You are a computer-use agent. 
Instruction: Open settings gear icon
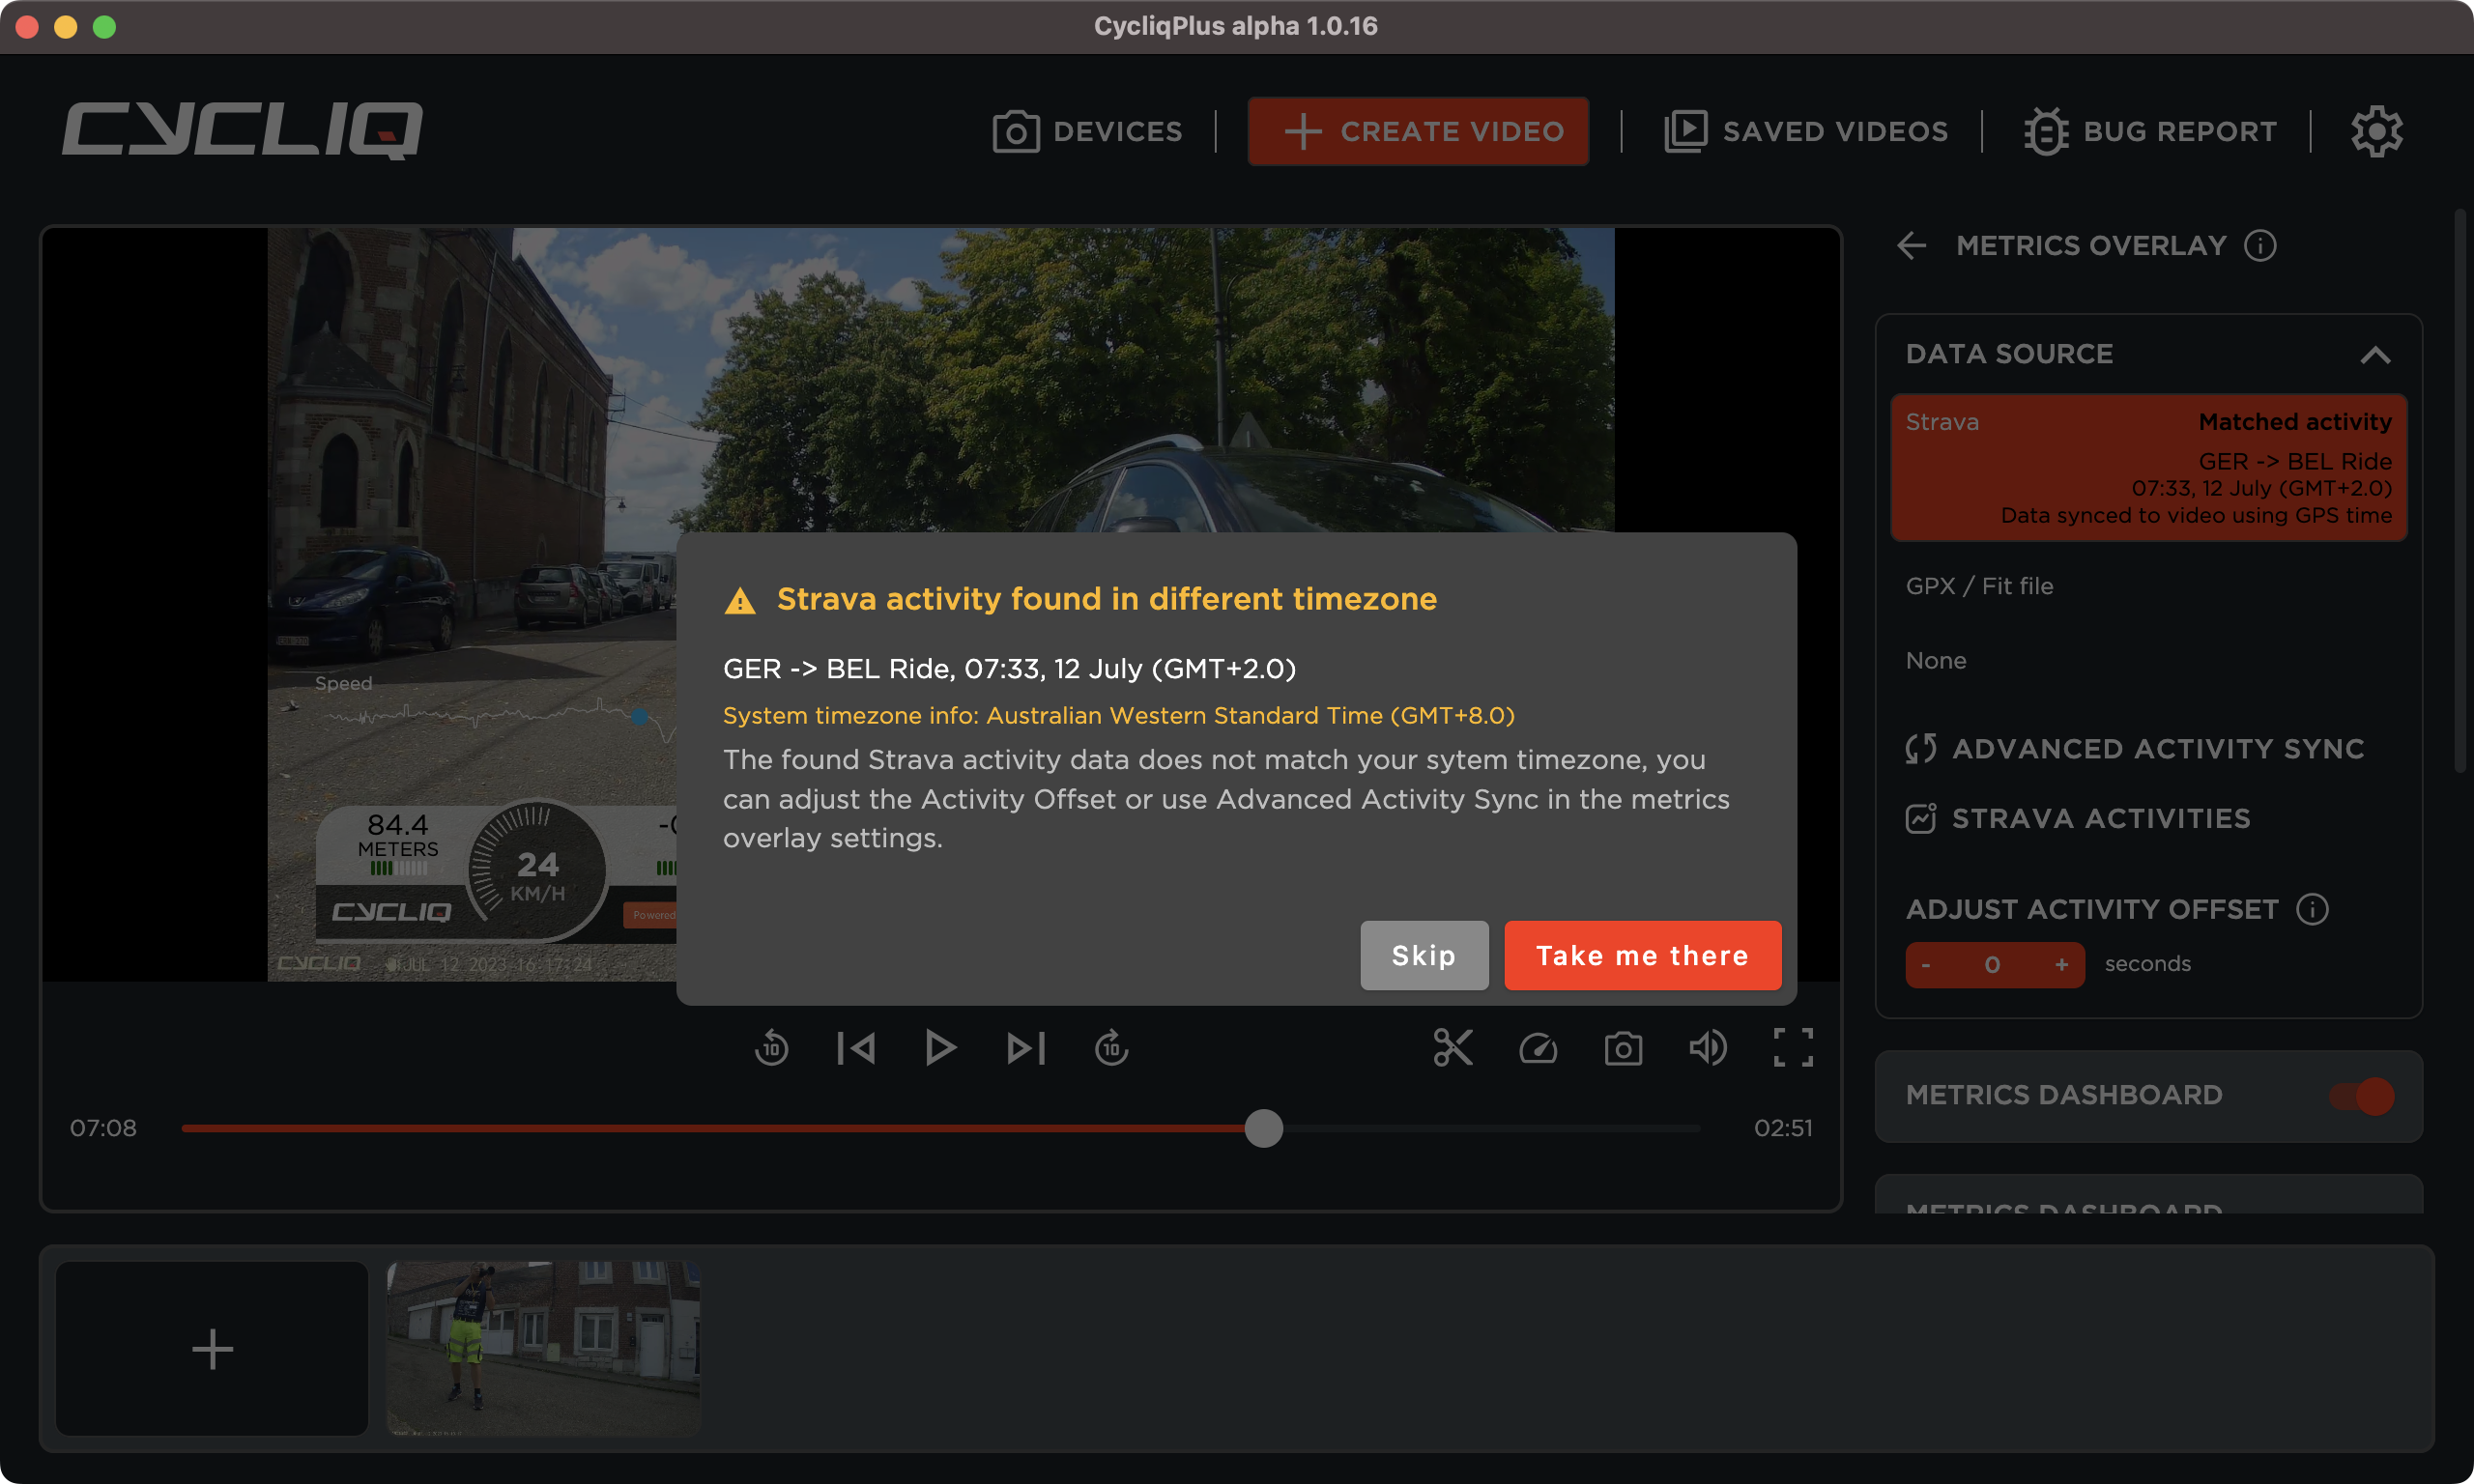coord(2376,131)
